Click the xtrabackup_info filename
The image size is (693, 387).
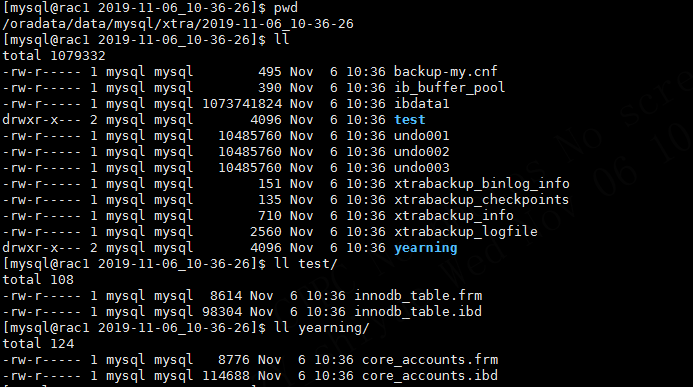(x=454, y=216)
